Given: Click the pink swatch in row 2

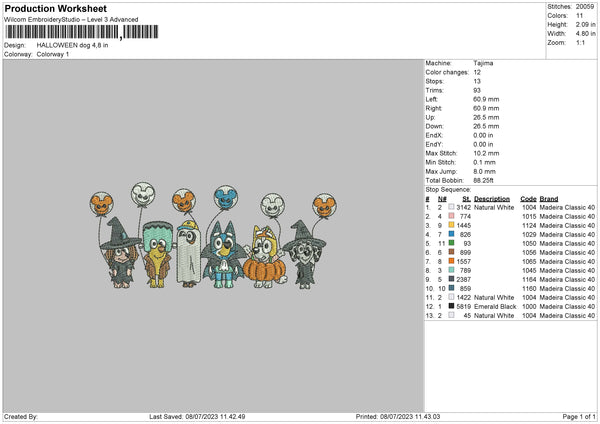Looking at the screenshot, I should 452,216.
